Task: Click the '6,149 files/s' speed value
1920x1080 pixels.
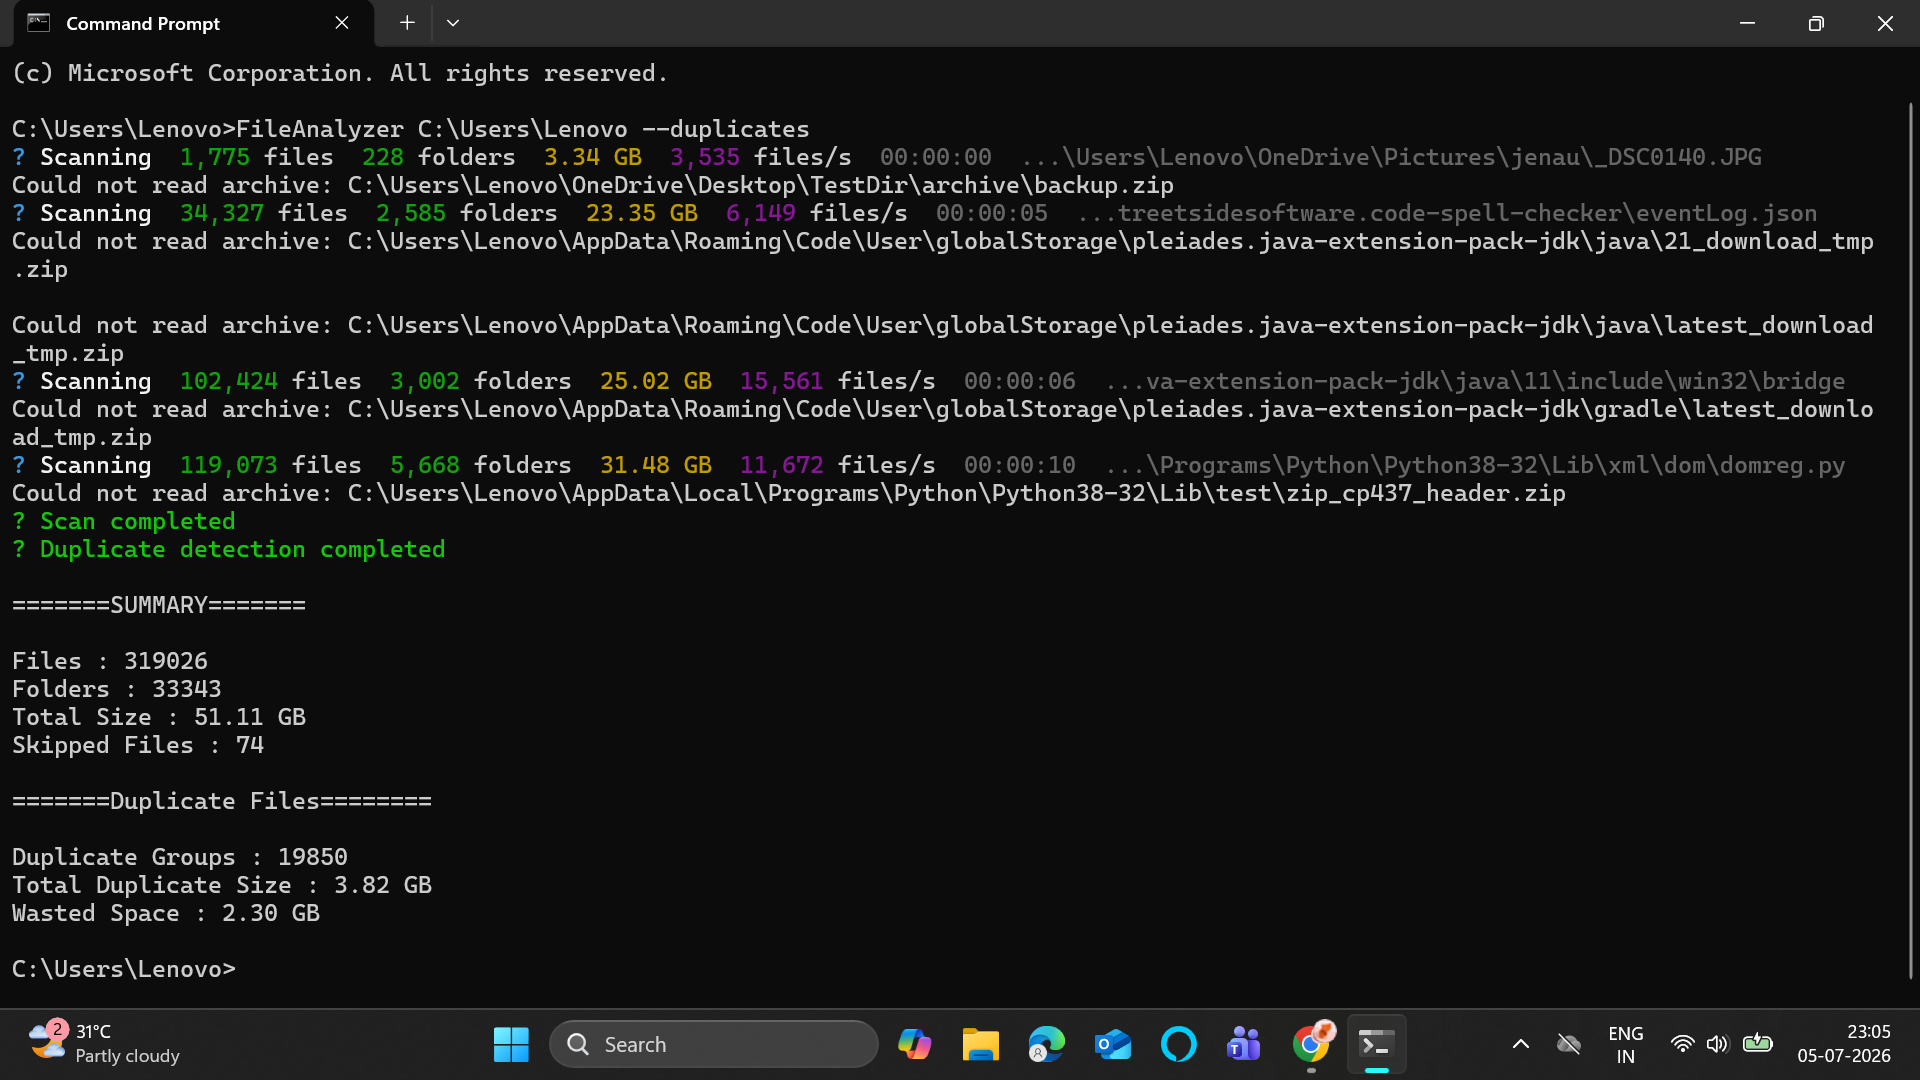Action: pyautogui.click(x=817, y=213)
